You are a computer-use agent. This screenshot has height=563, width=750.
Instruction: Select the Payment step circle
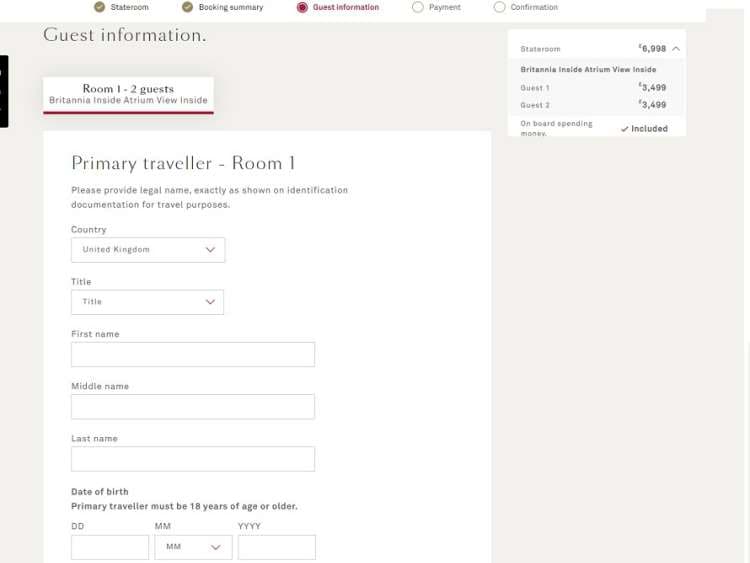click(418, 7)
